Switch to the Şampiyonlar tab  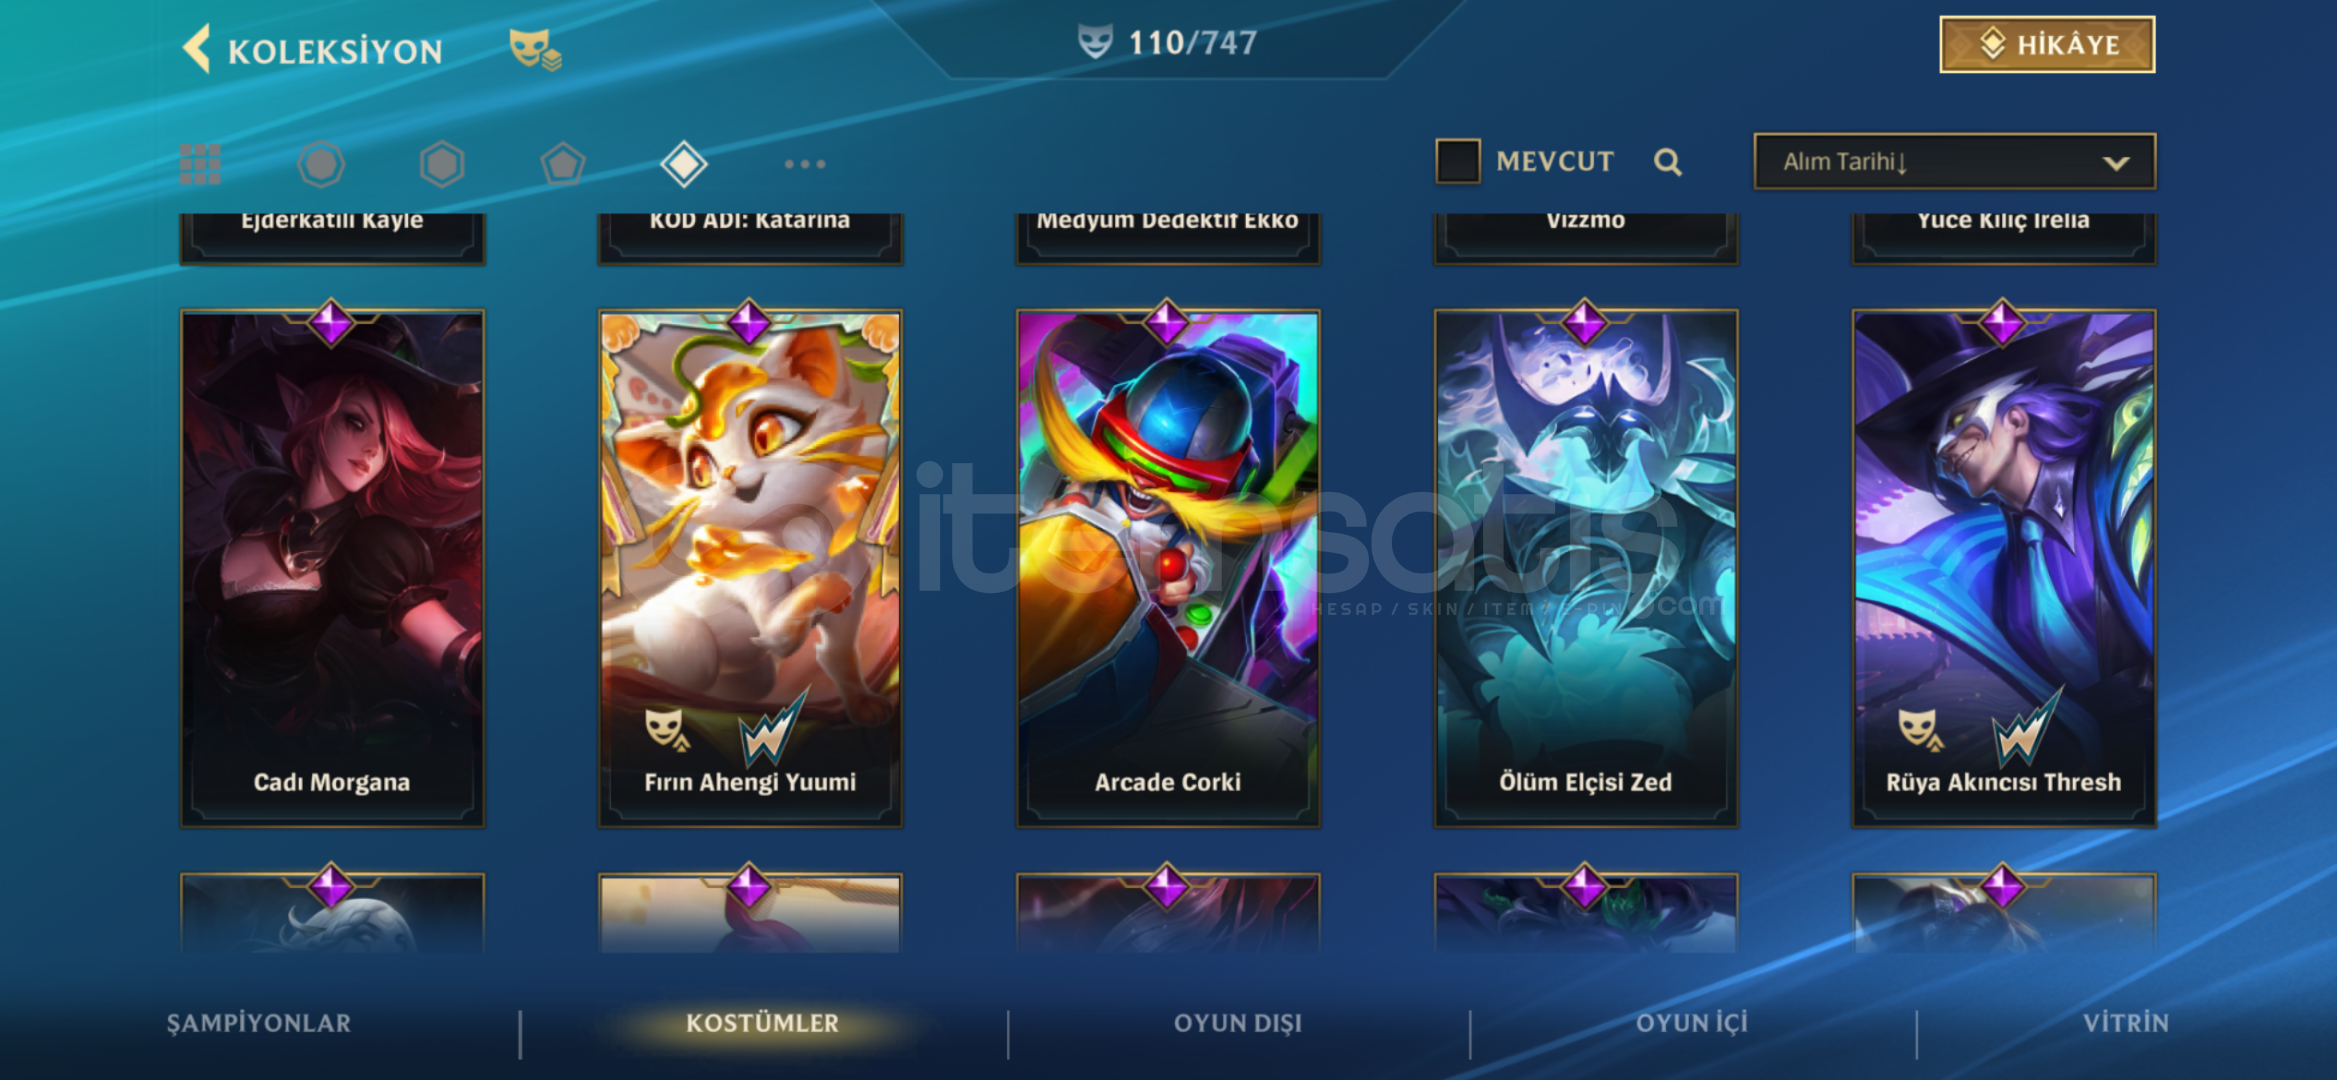pos(259,1023)
